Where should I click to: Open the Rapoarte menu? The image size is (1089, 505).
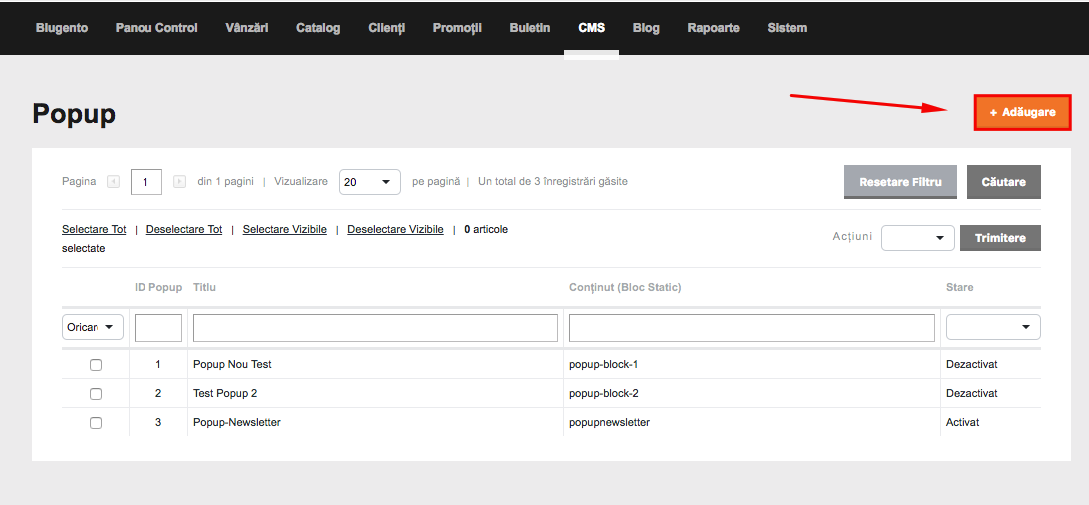[x=713, y=28]
